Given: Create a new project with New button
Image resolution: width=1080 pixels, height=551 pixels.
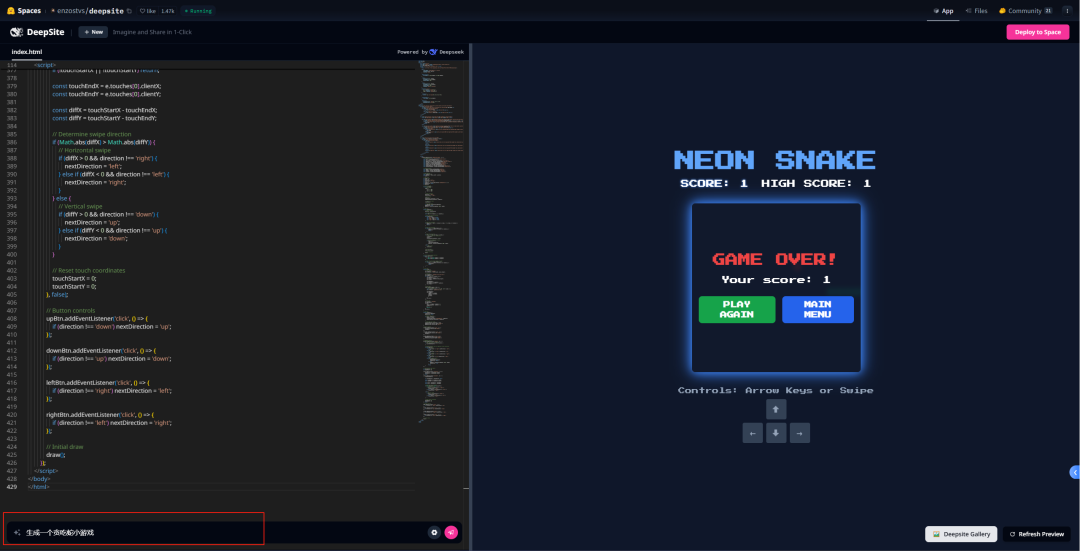Looking at the screenshot, I should point(93,32).
